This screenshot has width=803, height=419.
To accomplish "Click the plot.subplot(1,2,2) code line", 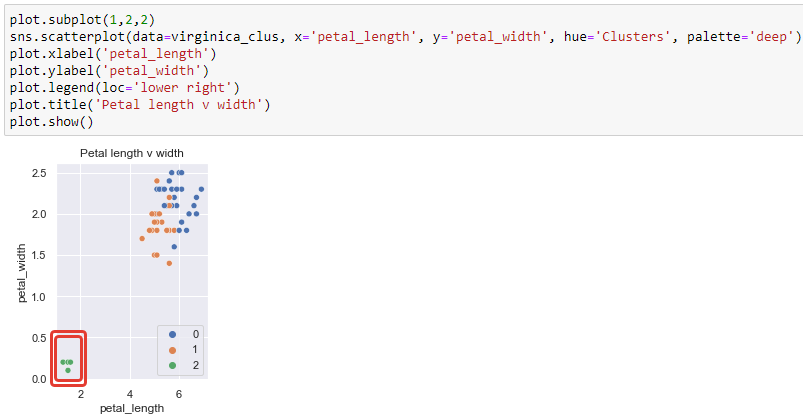I will [x=83, y=20].
